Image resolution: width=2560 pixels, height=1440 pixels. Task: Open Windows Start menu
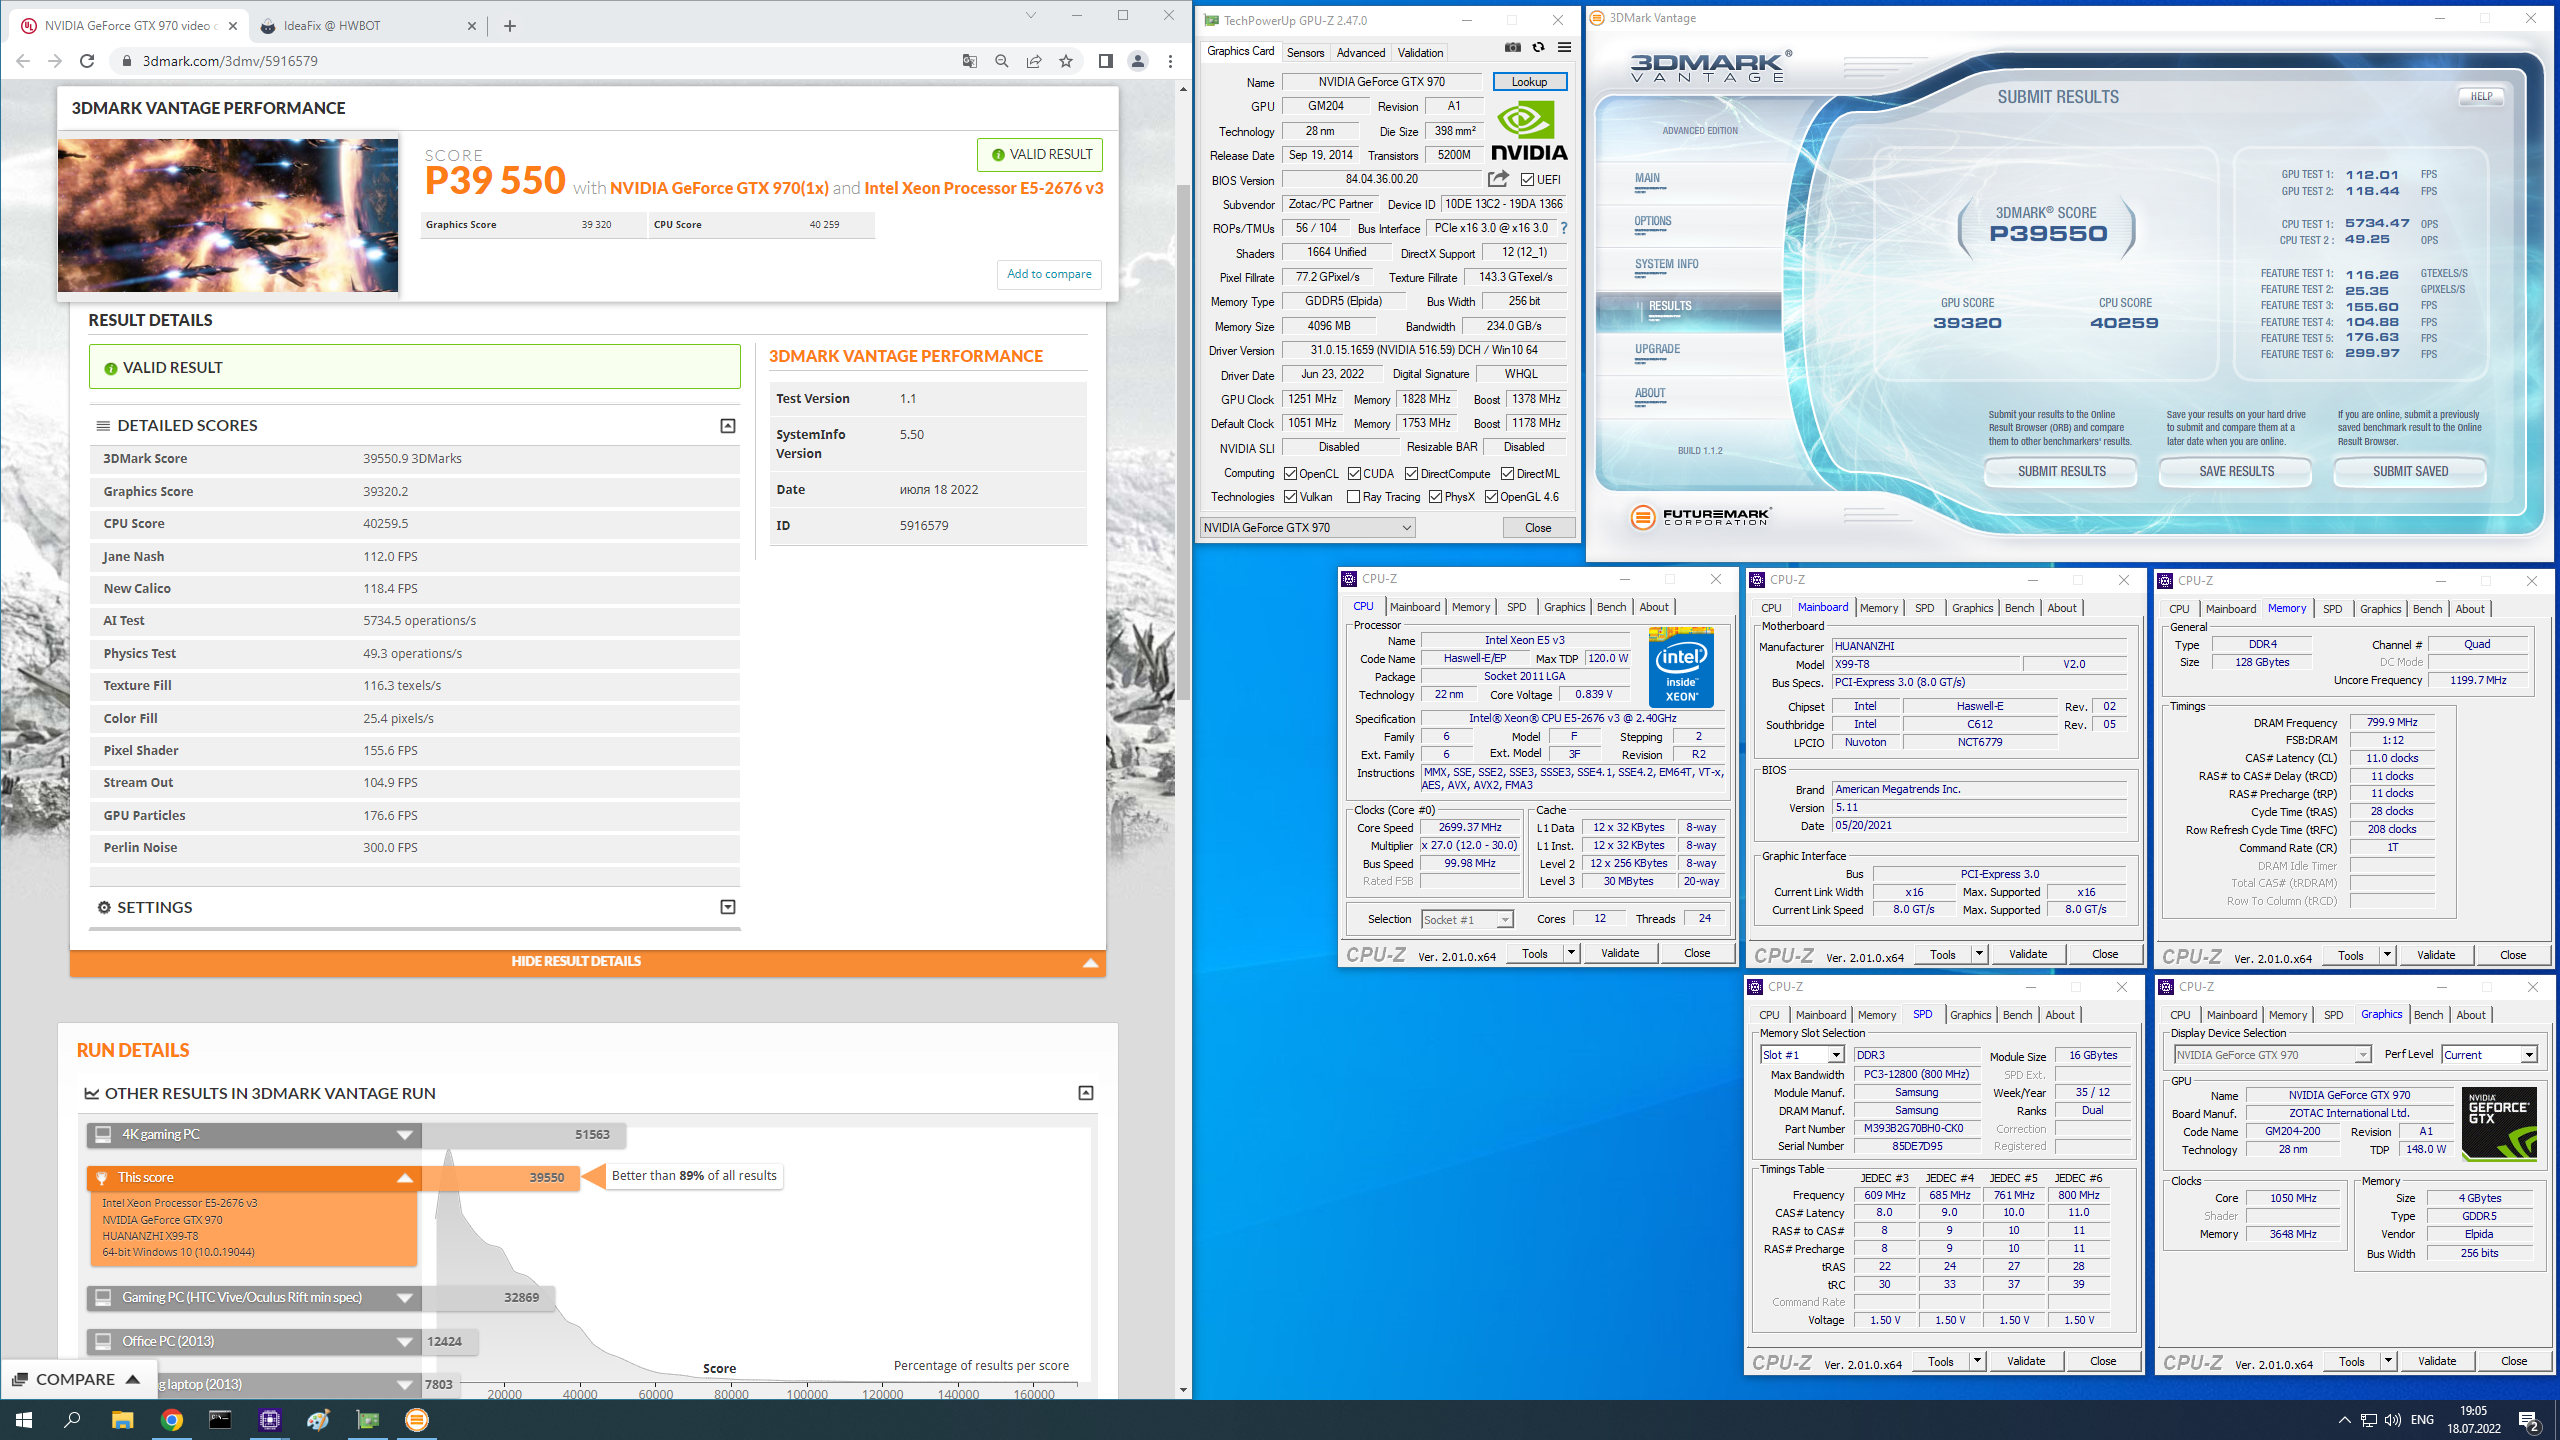tap(24, 1419)
